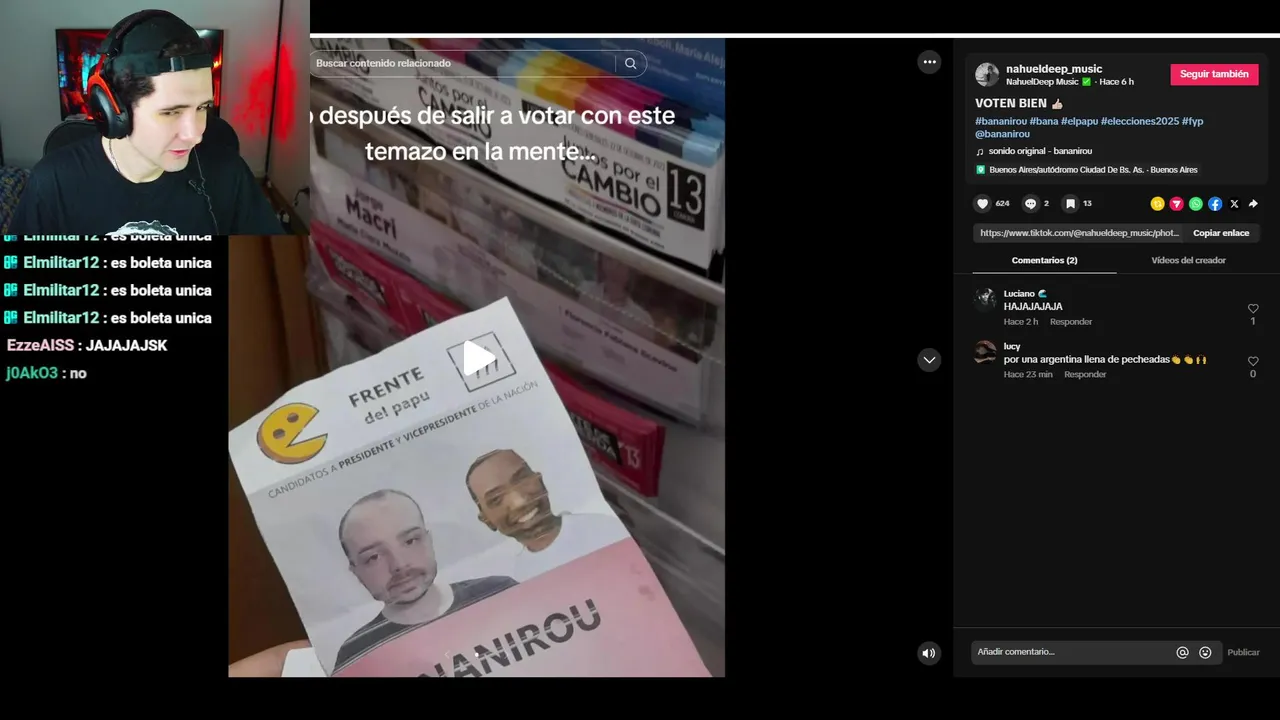Viewport: 1280px width, 720px height.
Task: Click the comment text 'HAJAJAJAJA'
Action: [x=1033, y=306]
